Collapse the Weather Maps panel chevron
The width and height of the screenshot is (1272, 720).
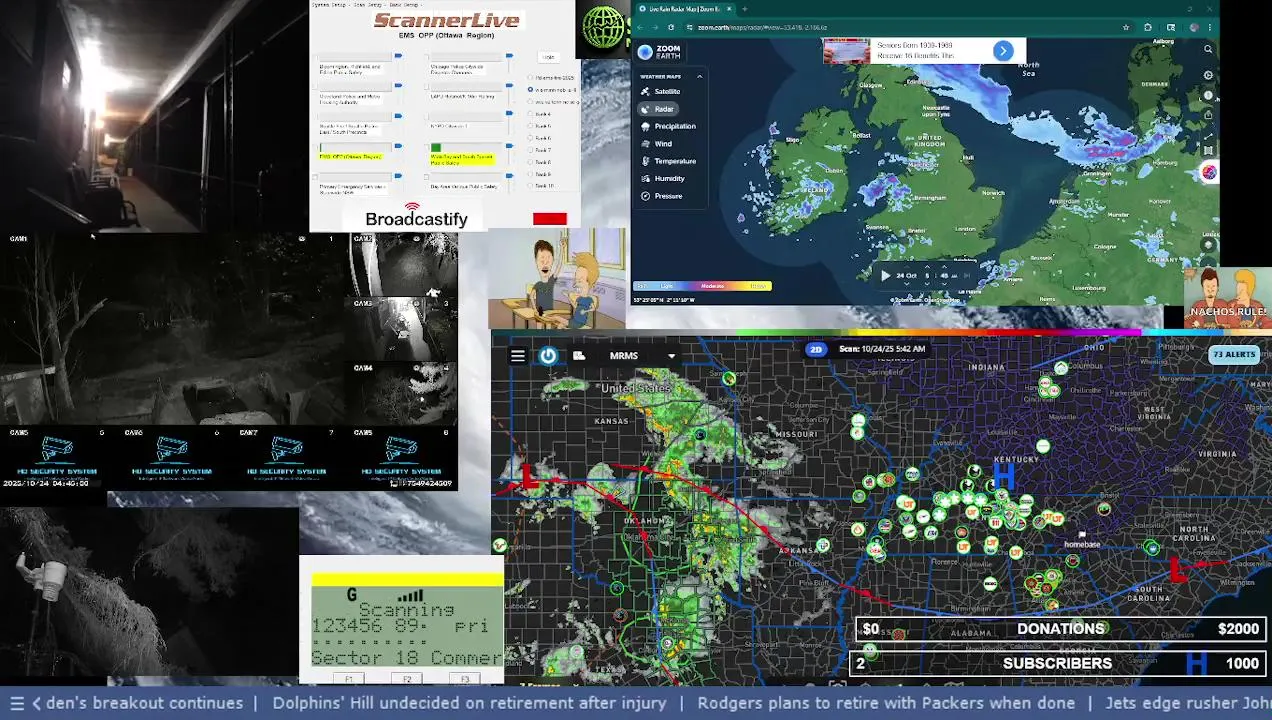pyautogui.click(x=699, y=76)
